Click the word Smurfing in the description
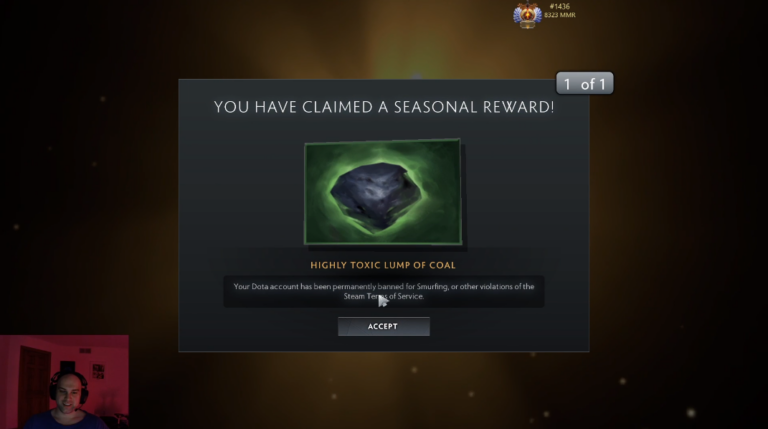This screenshot has height=429, width=768. (432, 286)
